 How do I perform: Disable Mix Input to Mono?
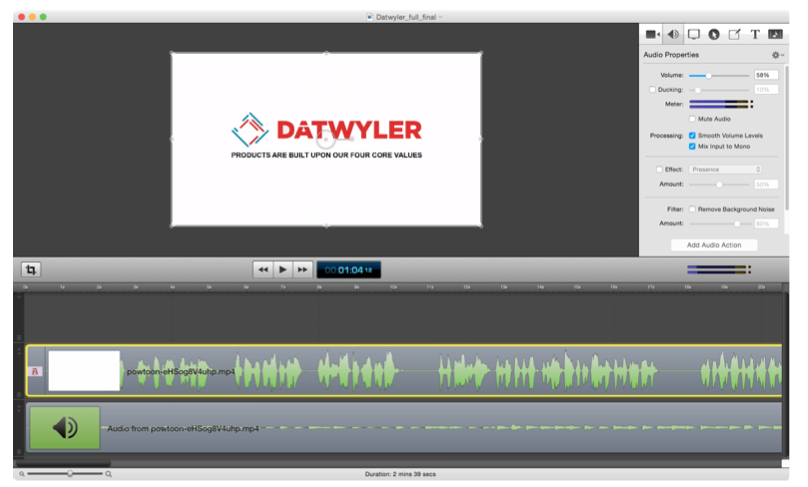[693, 146]
